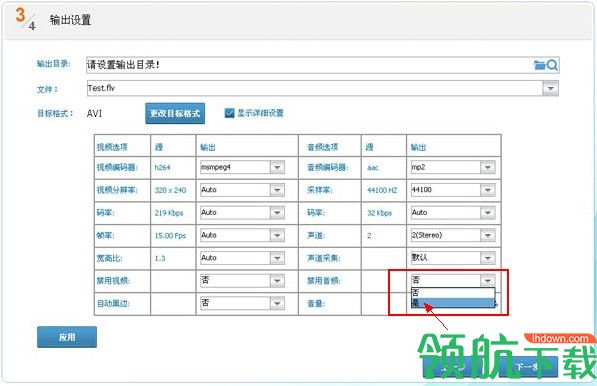Select 否 in the open 禁用音频 list

453,293
